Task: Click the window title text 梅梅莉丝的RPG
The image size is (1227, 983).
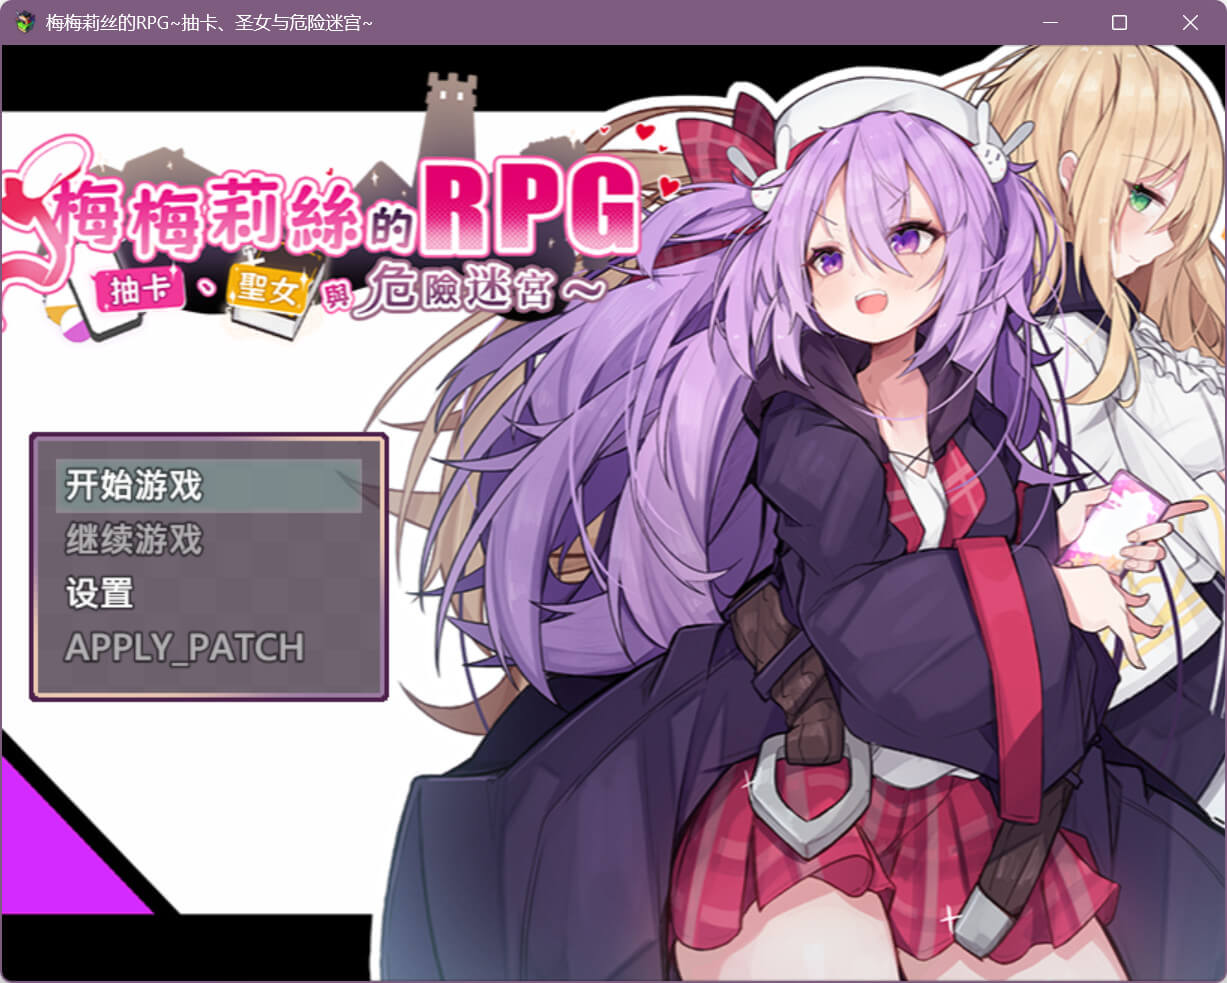Action: [210, 22]
